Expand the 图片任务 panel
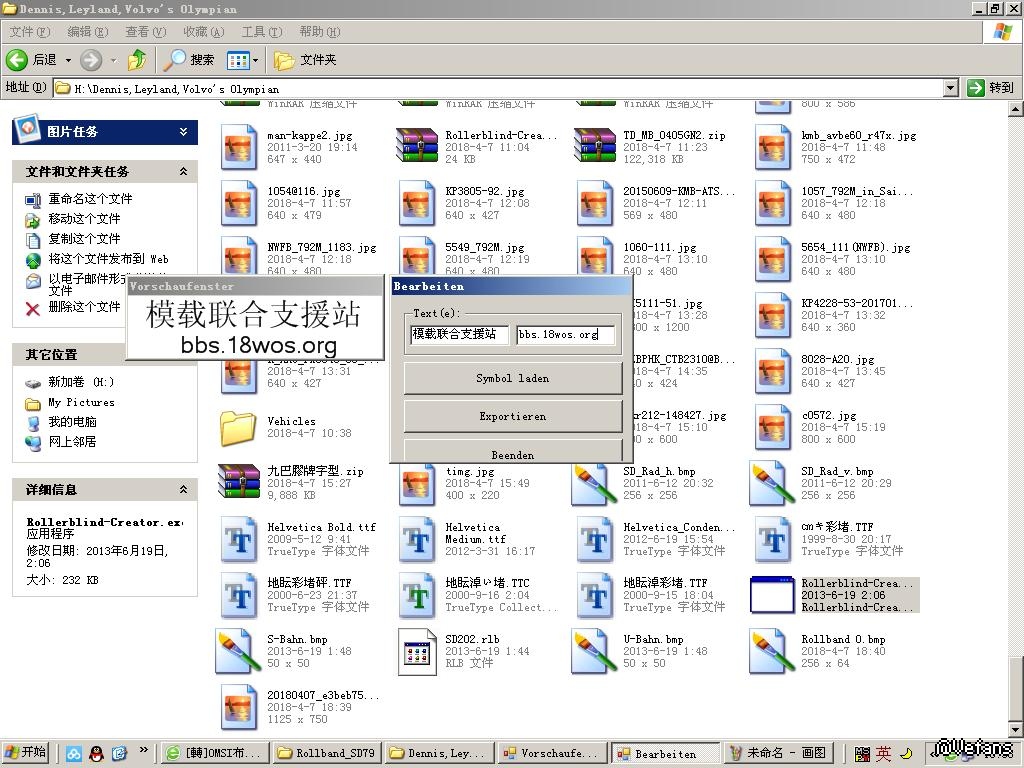Viewport: 1024px width, 768px height. pyautogui.click(x=183, y=131)
